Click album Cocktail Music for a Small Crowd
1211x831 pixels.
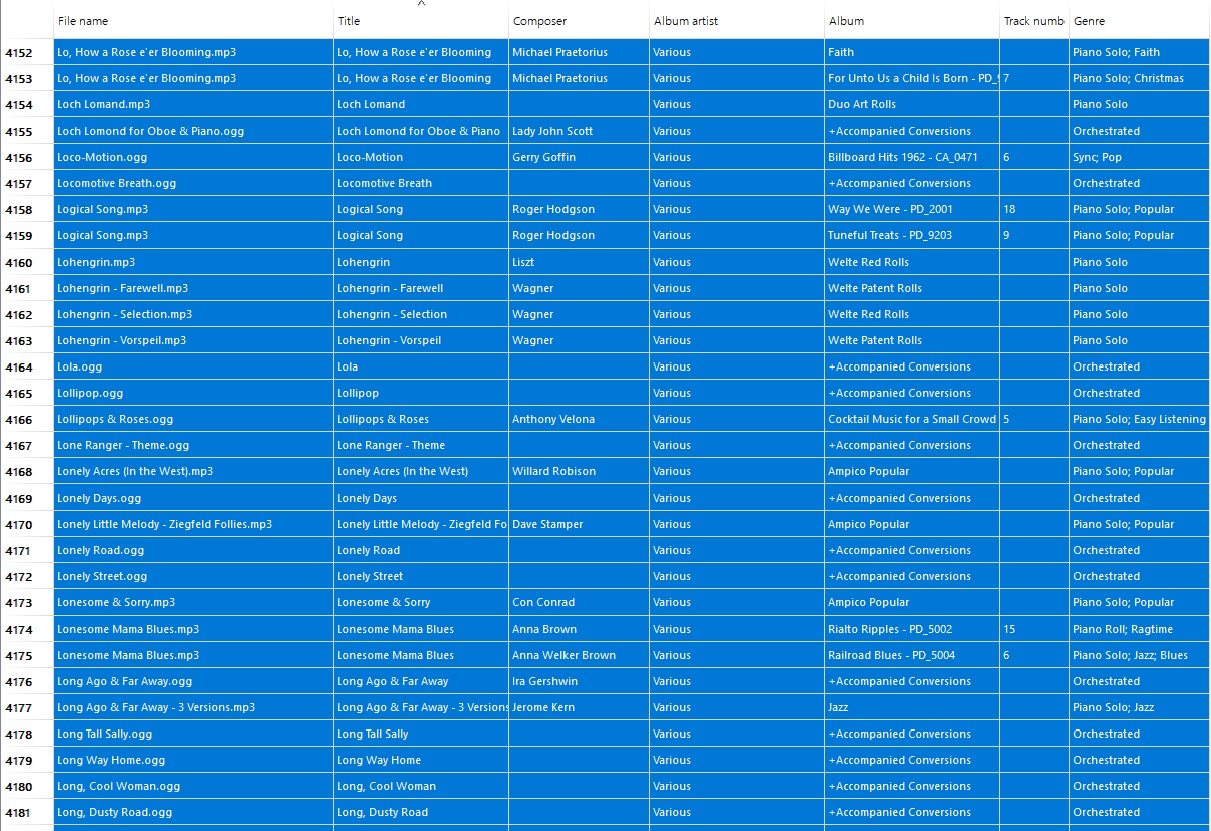[x=911, y=420]
